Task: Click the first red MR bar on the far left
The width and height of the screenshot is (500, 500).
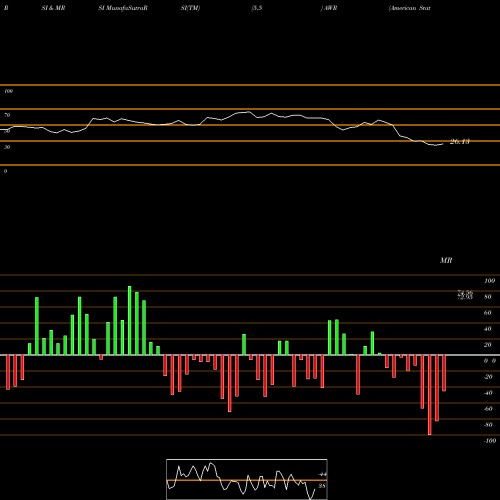Action: 8,372
